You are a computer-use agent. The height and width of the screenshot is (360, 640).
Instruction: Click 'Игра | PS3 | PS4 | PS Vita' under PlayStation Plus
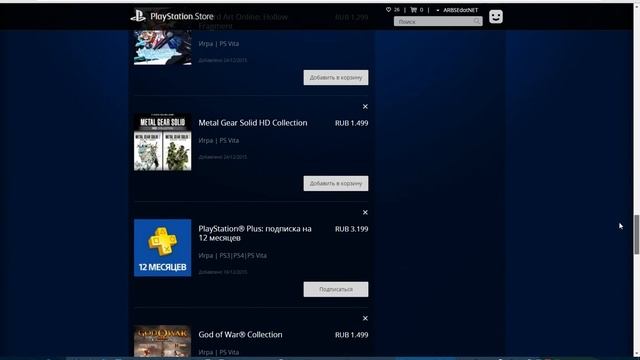233,256
